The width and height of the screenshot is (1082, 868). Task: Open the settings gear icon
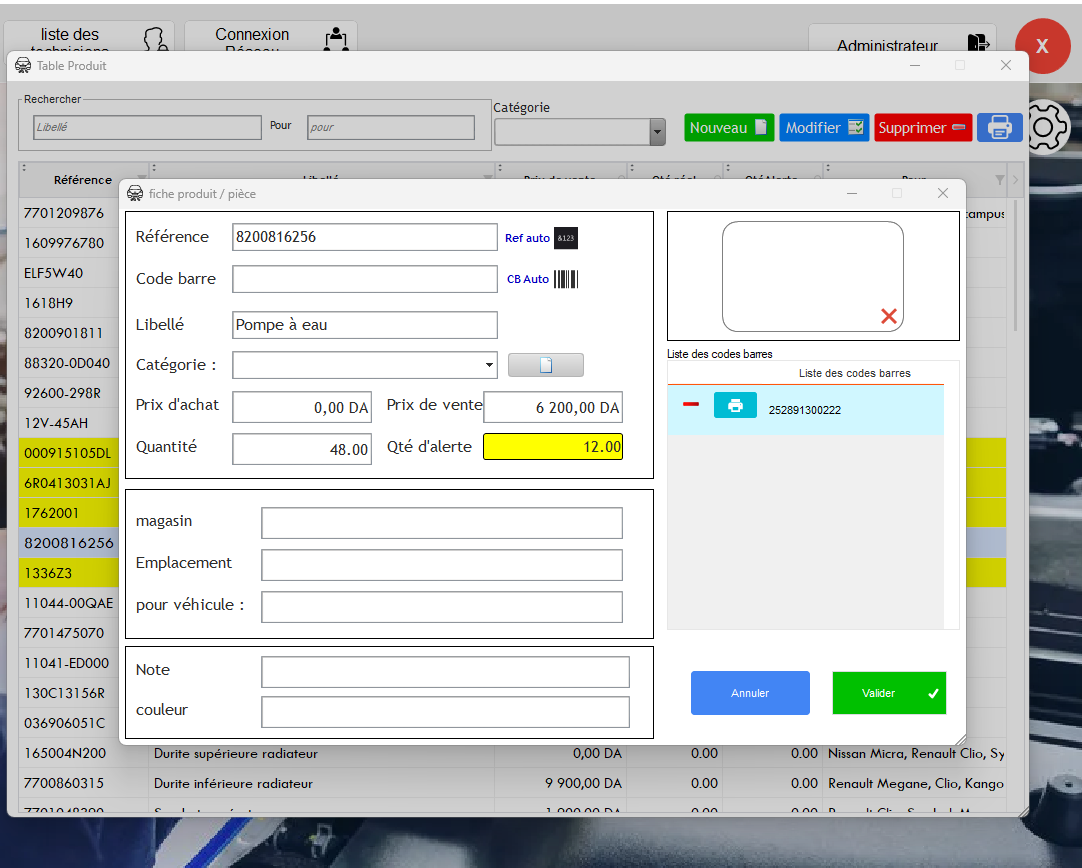pyautogui.click(x=1045, y=128)
